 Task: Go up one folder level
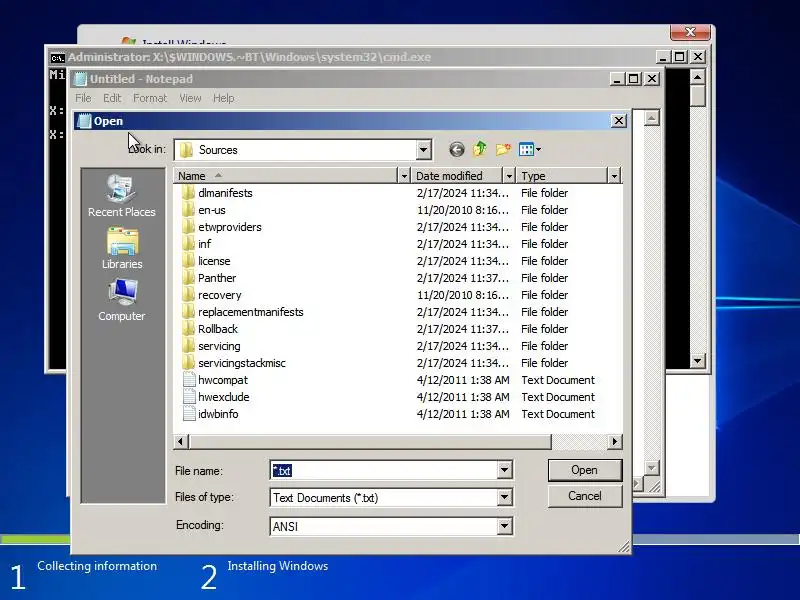pos(480,149)
